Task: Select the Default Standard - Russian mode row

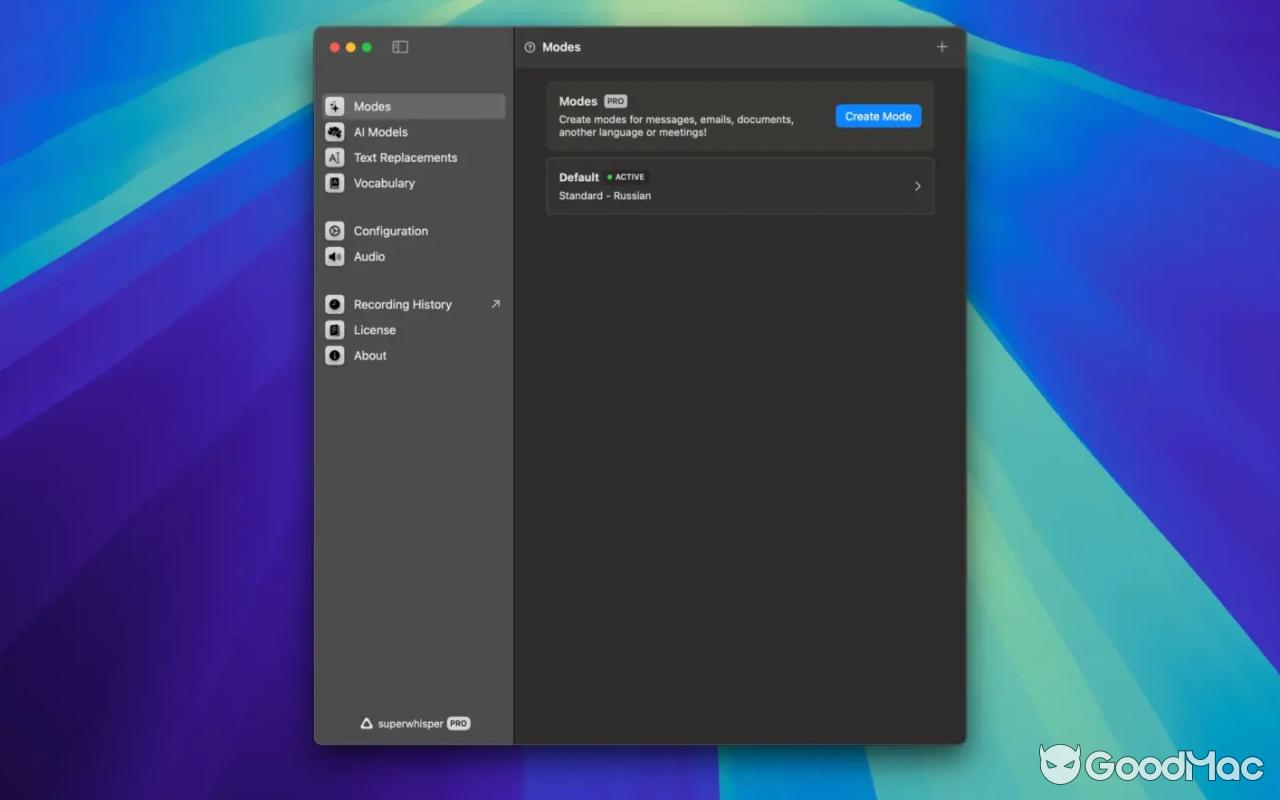Action: [x=740, y=186]
